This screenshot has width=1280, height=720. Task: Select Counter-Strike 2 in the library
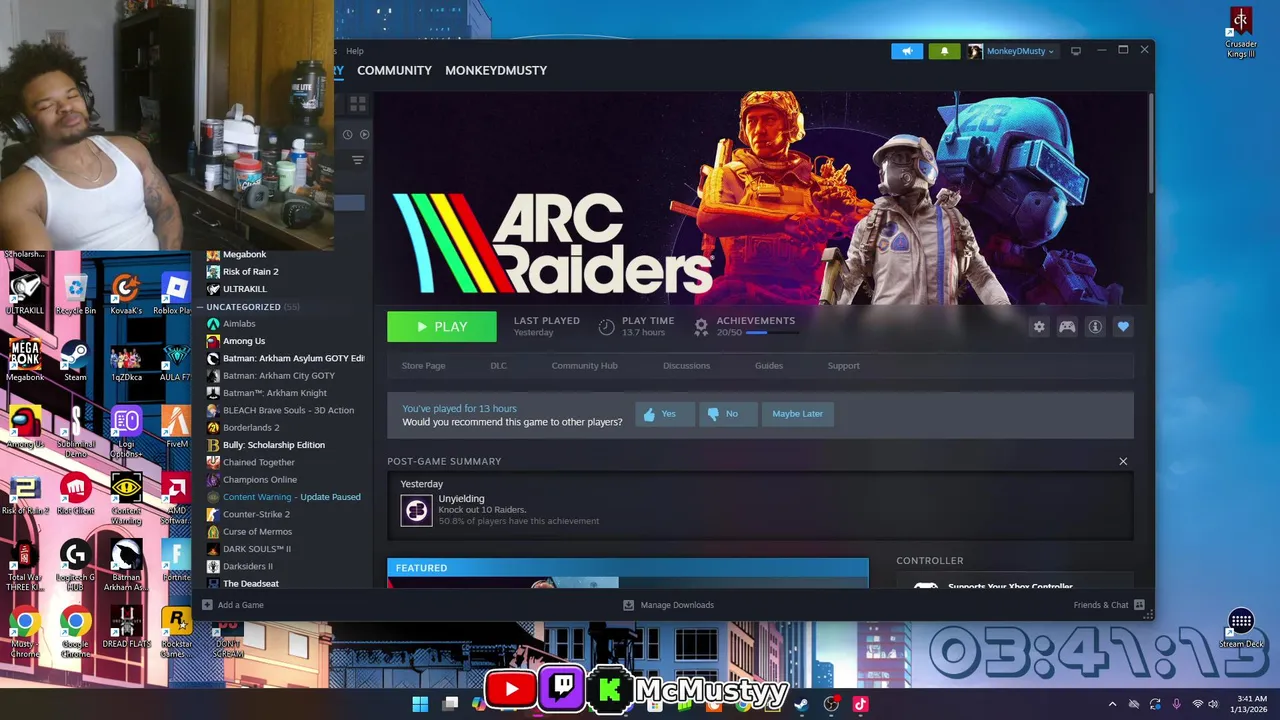tap(256, 514)
